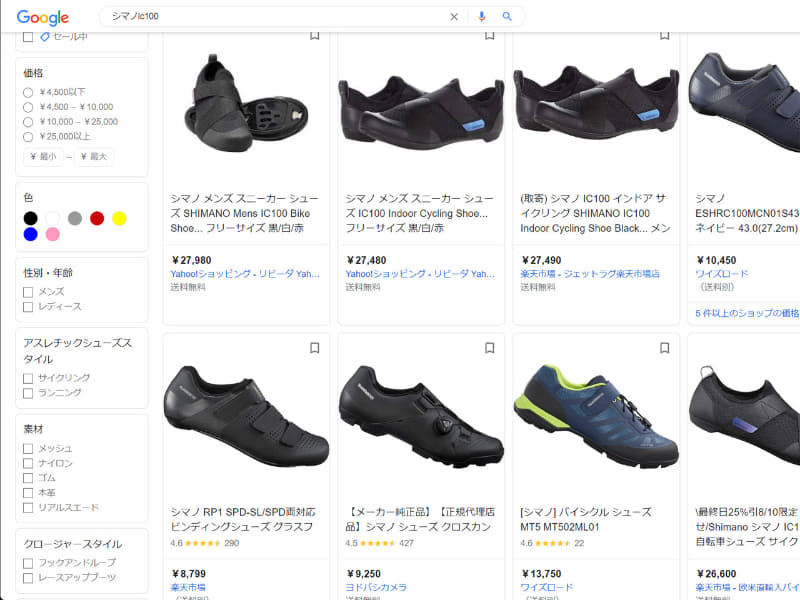Check the 本革 material filter

tap(27, 492)
